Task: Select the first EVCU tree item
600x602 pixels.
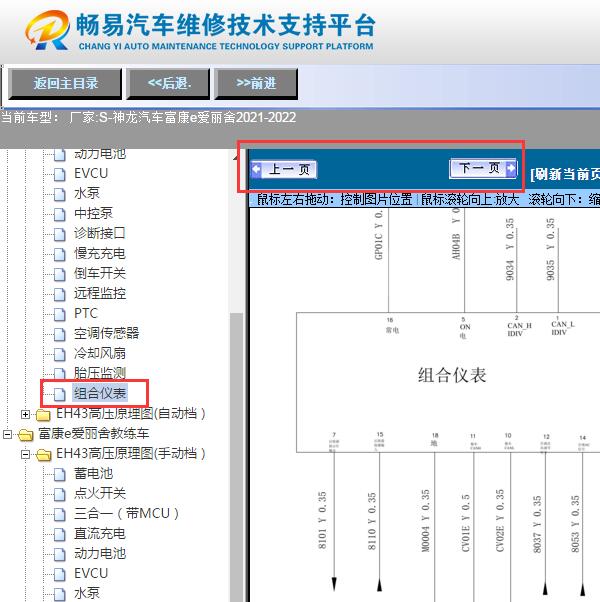Action: (x=91, y=174)
